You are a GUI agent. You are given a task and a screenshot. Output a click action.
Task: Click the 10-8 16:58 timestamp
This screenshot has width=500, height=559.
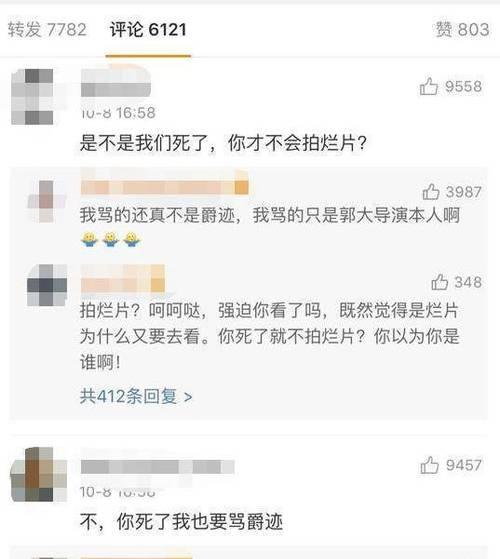coord(118,113)
